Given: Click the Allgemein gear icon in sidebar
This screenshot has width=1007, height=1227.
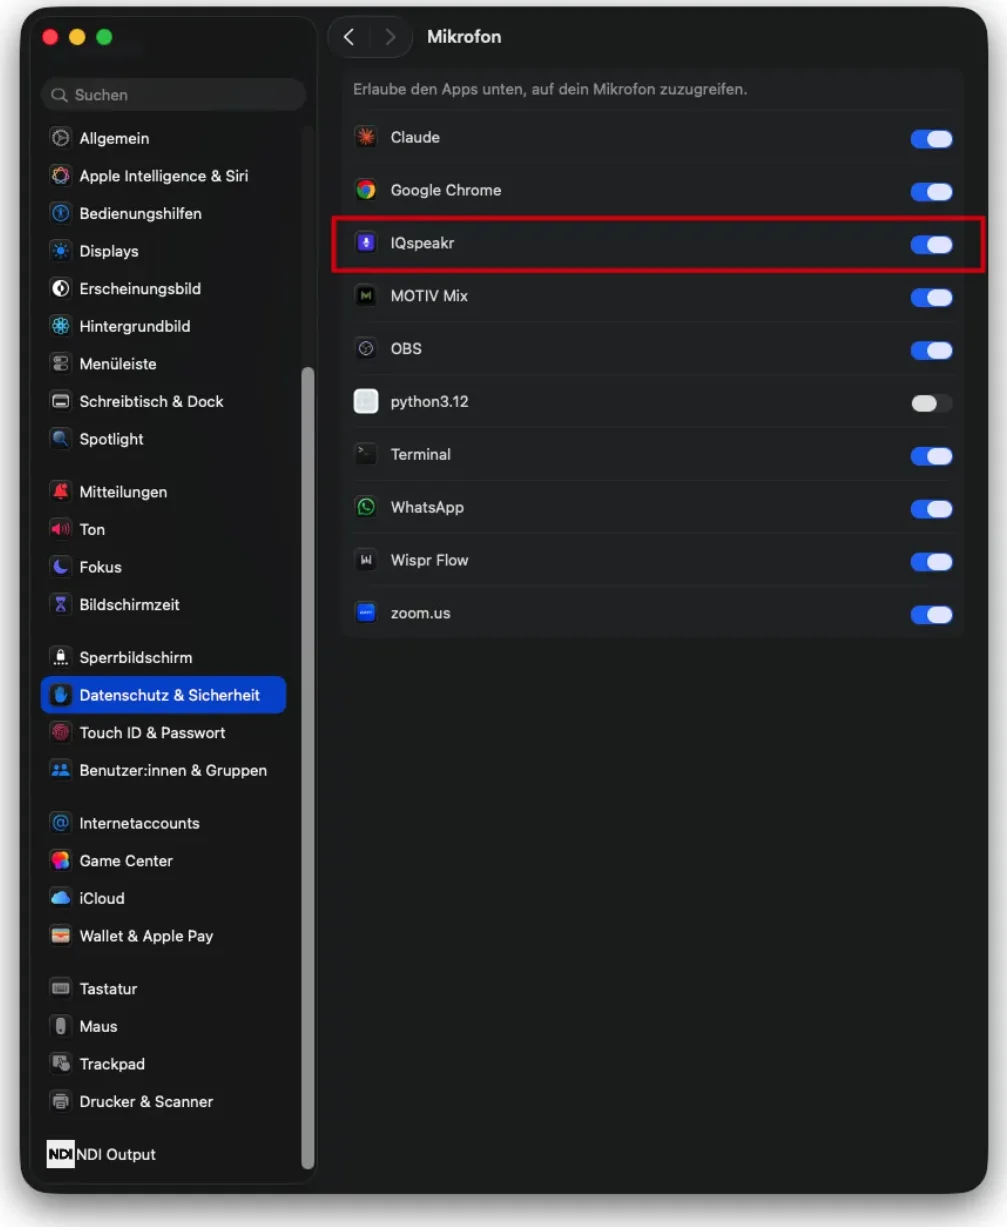Looking at the screenshot, I should point(61,138).
